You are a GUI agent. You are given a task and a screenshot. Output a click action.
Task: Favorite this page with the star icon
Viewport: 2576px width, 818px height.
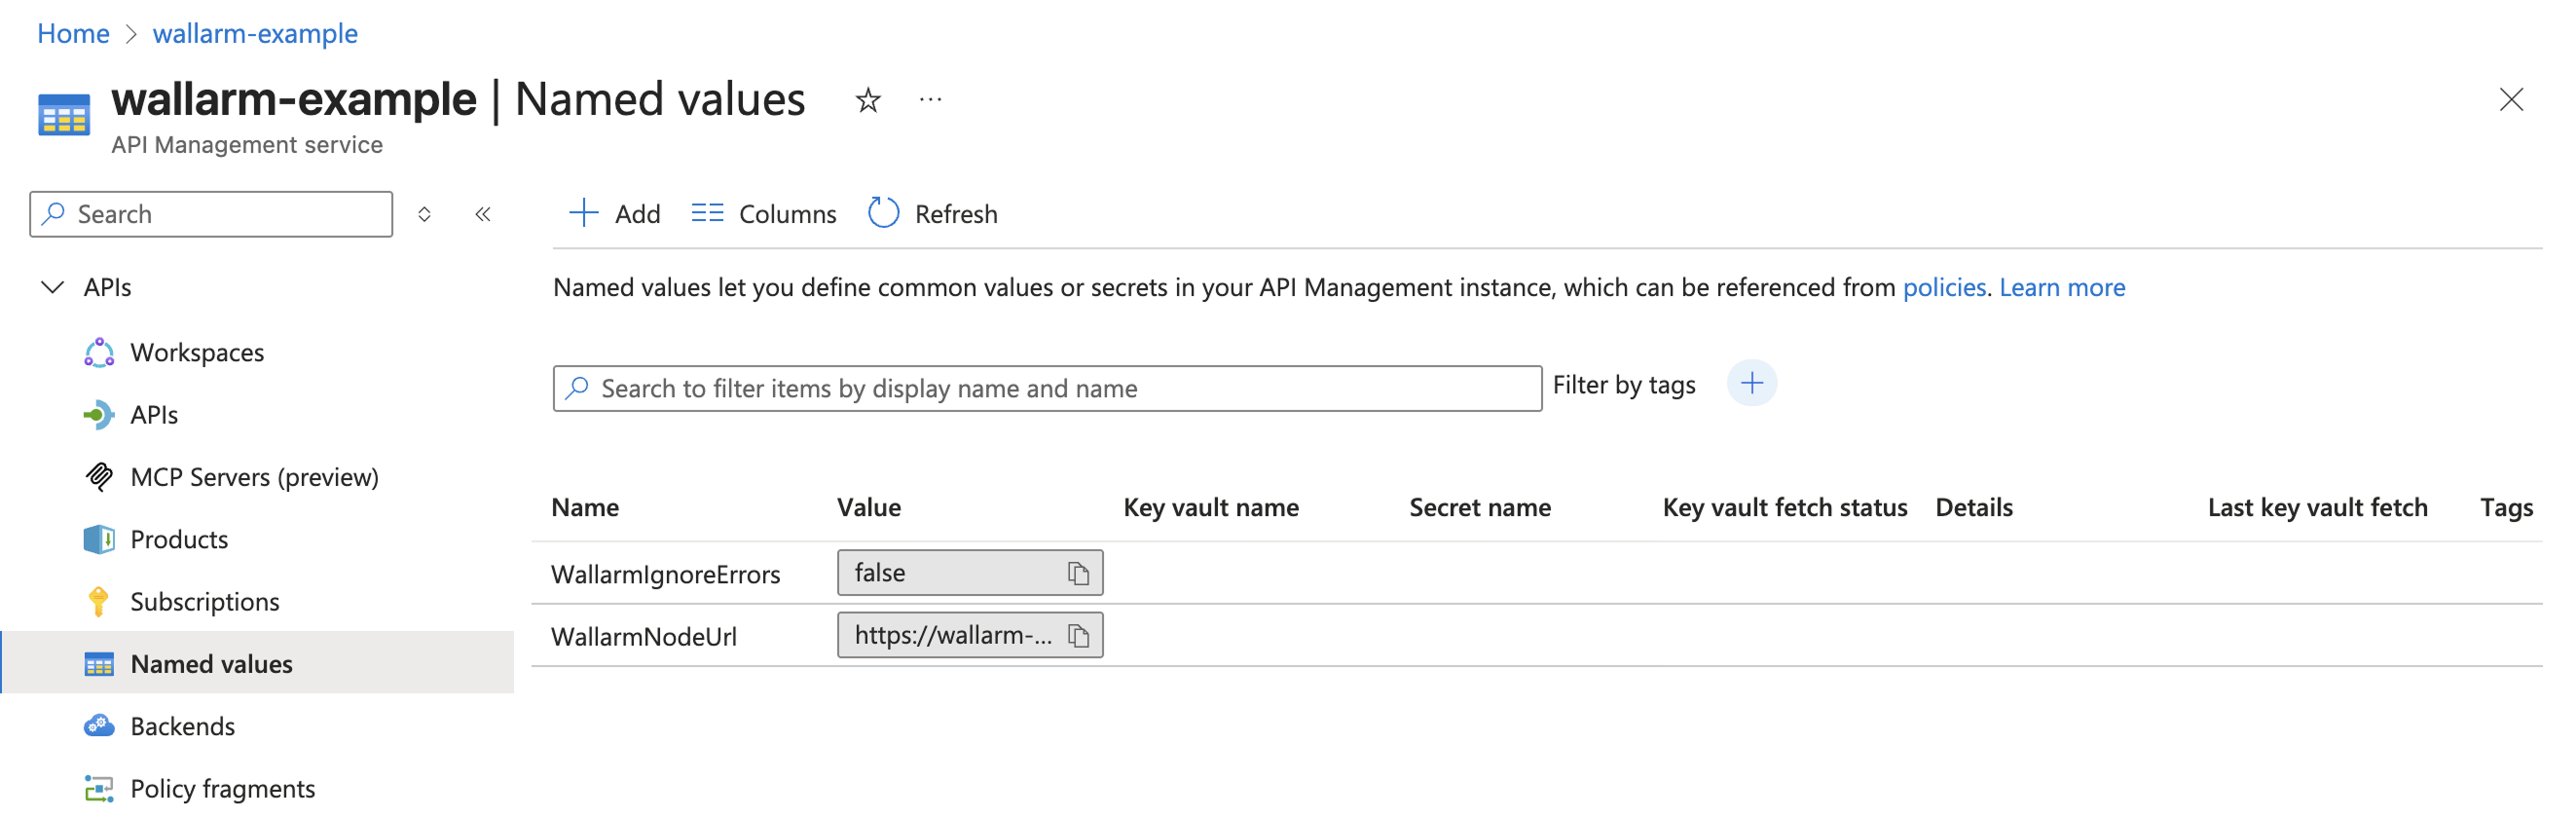coord(867,100)
